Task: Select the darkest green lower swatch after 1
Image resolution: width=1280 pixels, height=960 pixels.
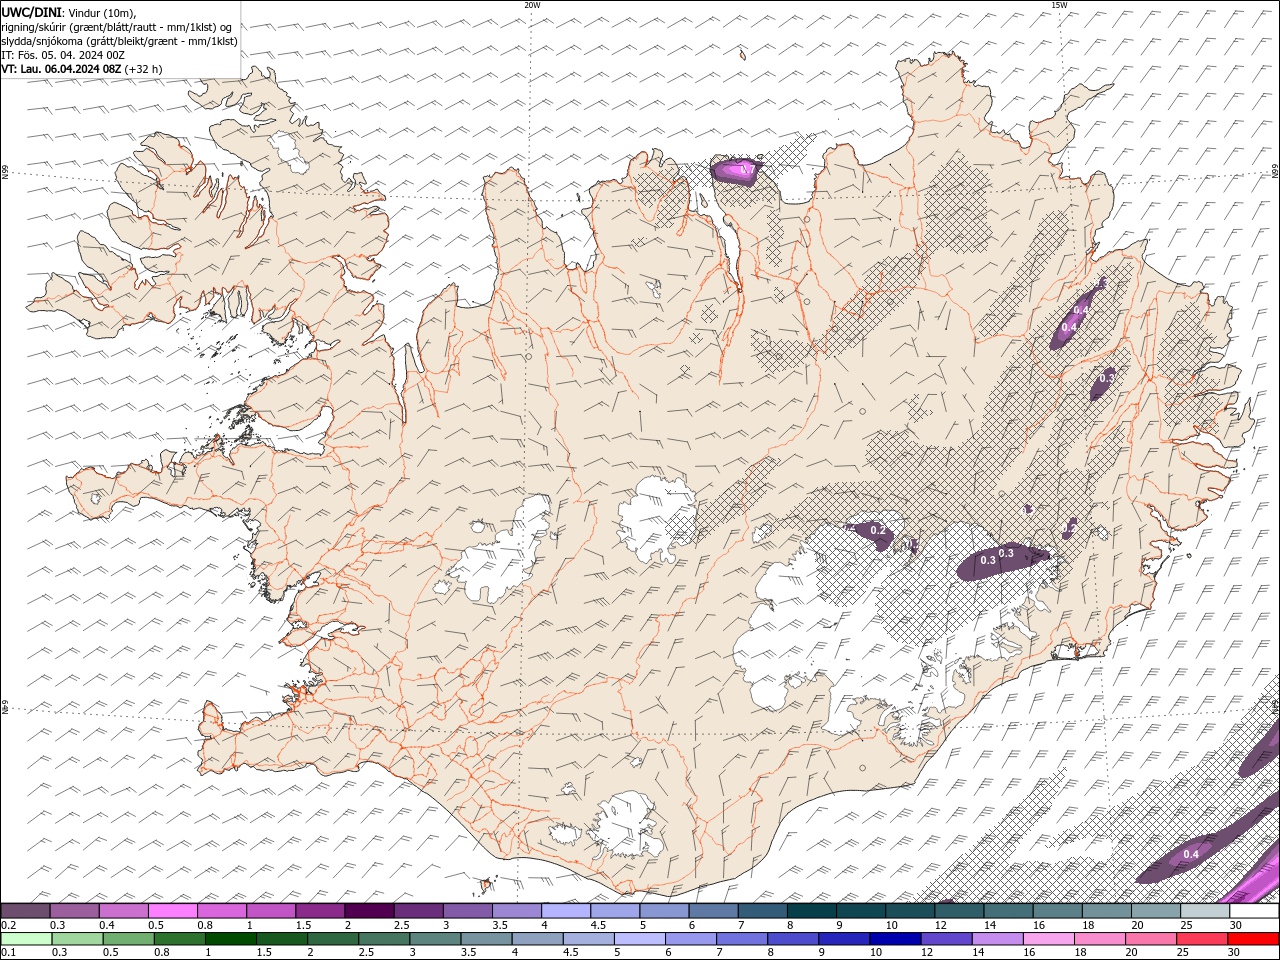Action: (231, 939)
